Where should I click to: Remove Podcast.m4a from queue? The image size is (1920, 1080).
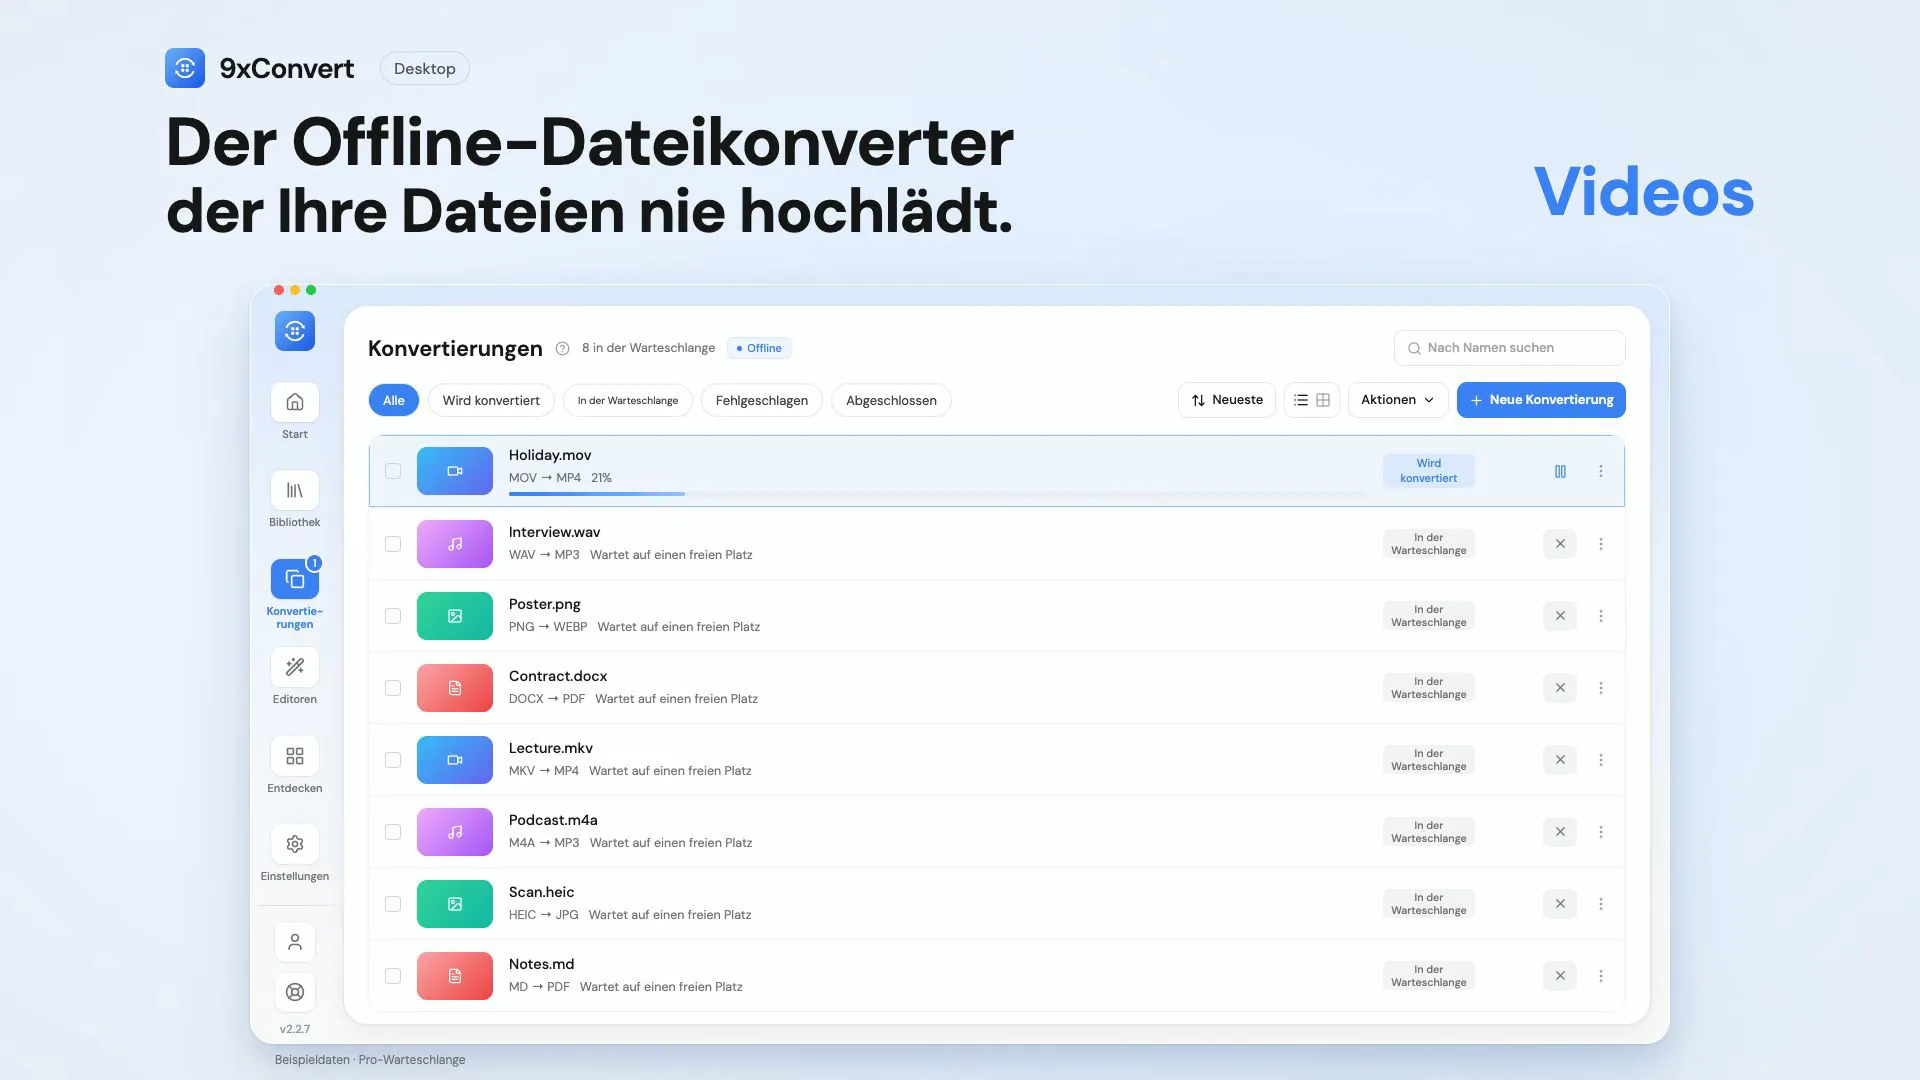pyautogui.click(x=1560, y=832)
